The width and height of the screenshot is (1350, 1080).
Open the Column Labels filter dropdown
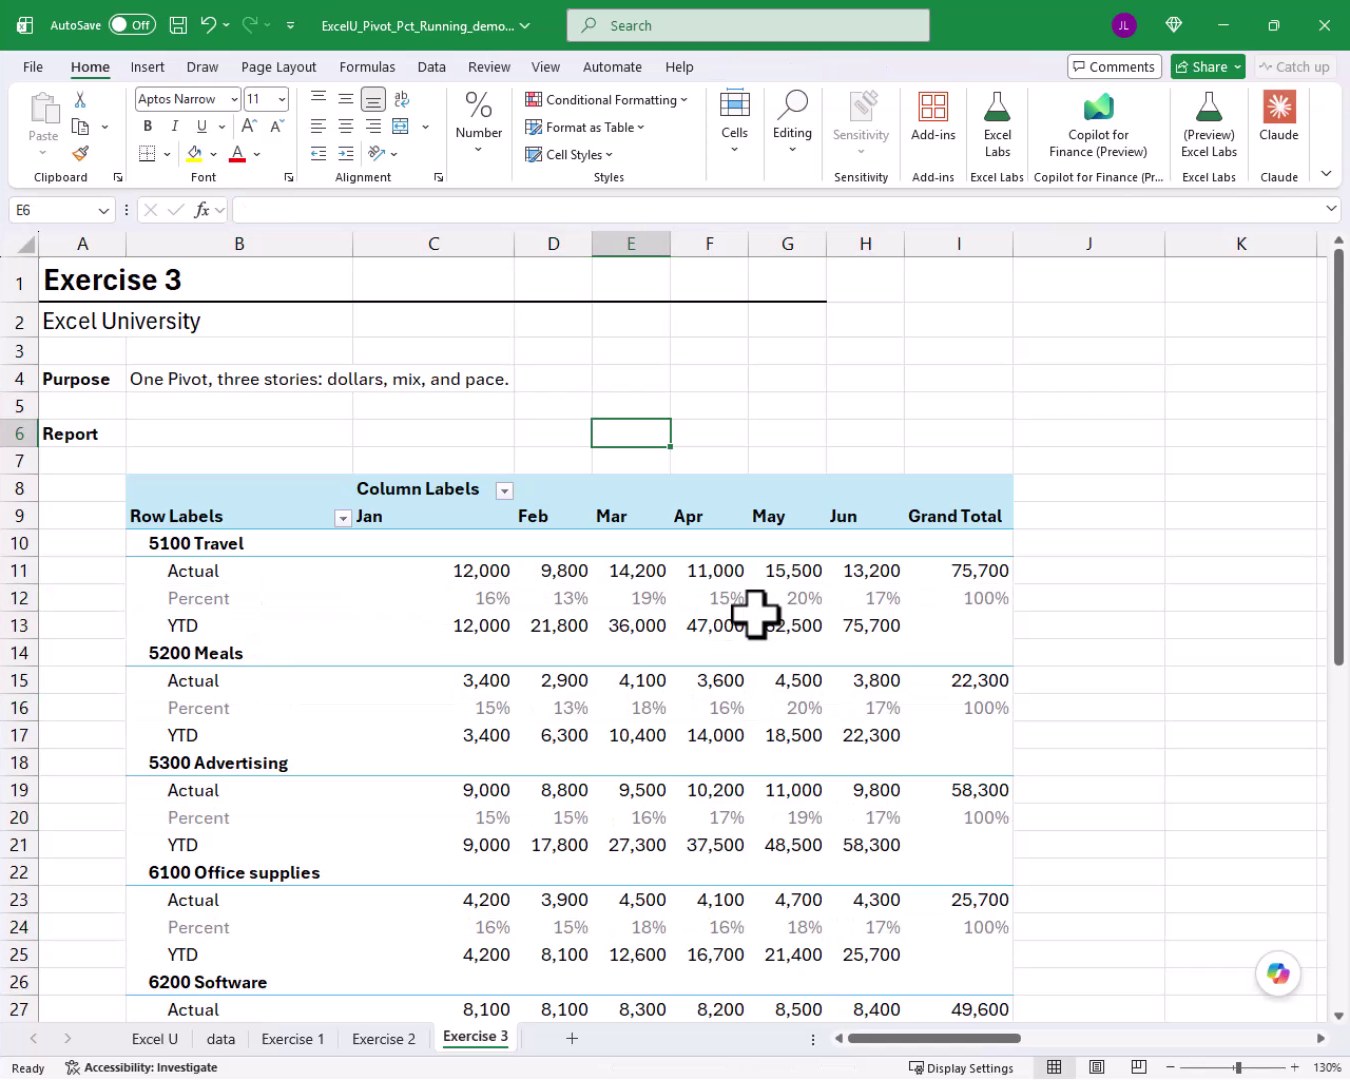pos(505,490)
